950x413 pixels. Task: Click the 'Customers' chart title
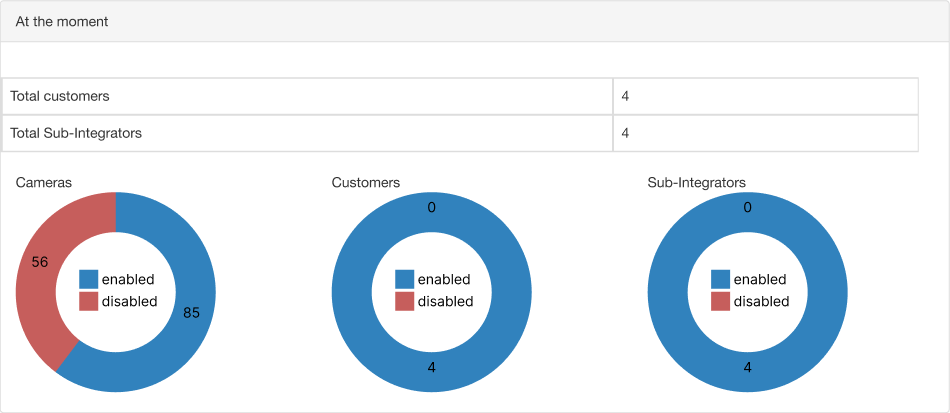366,182
